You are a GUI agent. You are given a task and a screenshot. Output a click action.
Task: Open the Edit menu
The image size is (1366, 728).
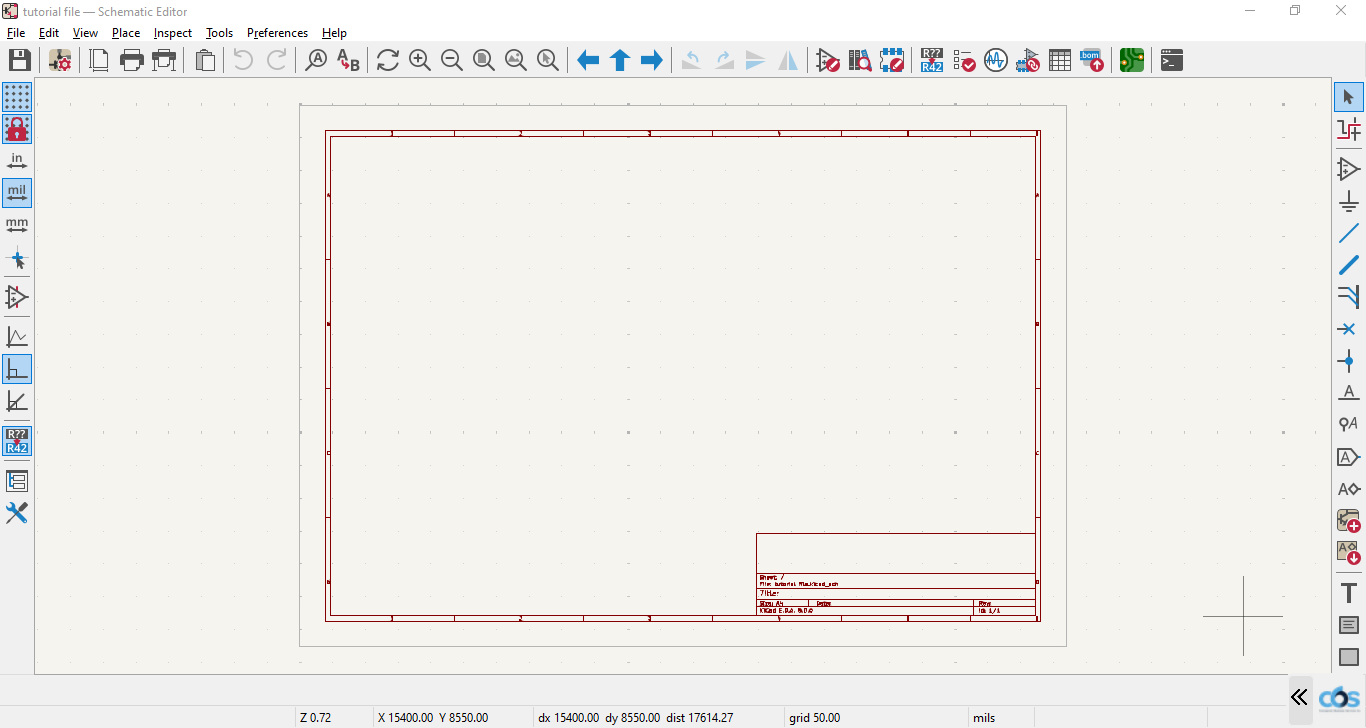coord(49,33)
